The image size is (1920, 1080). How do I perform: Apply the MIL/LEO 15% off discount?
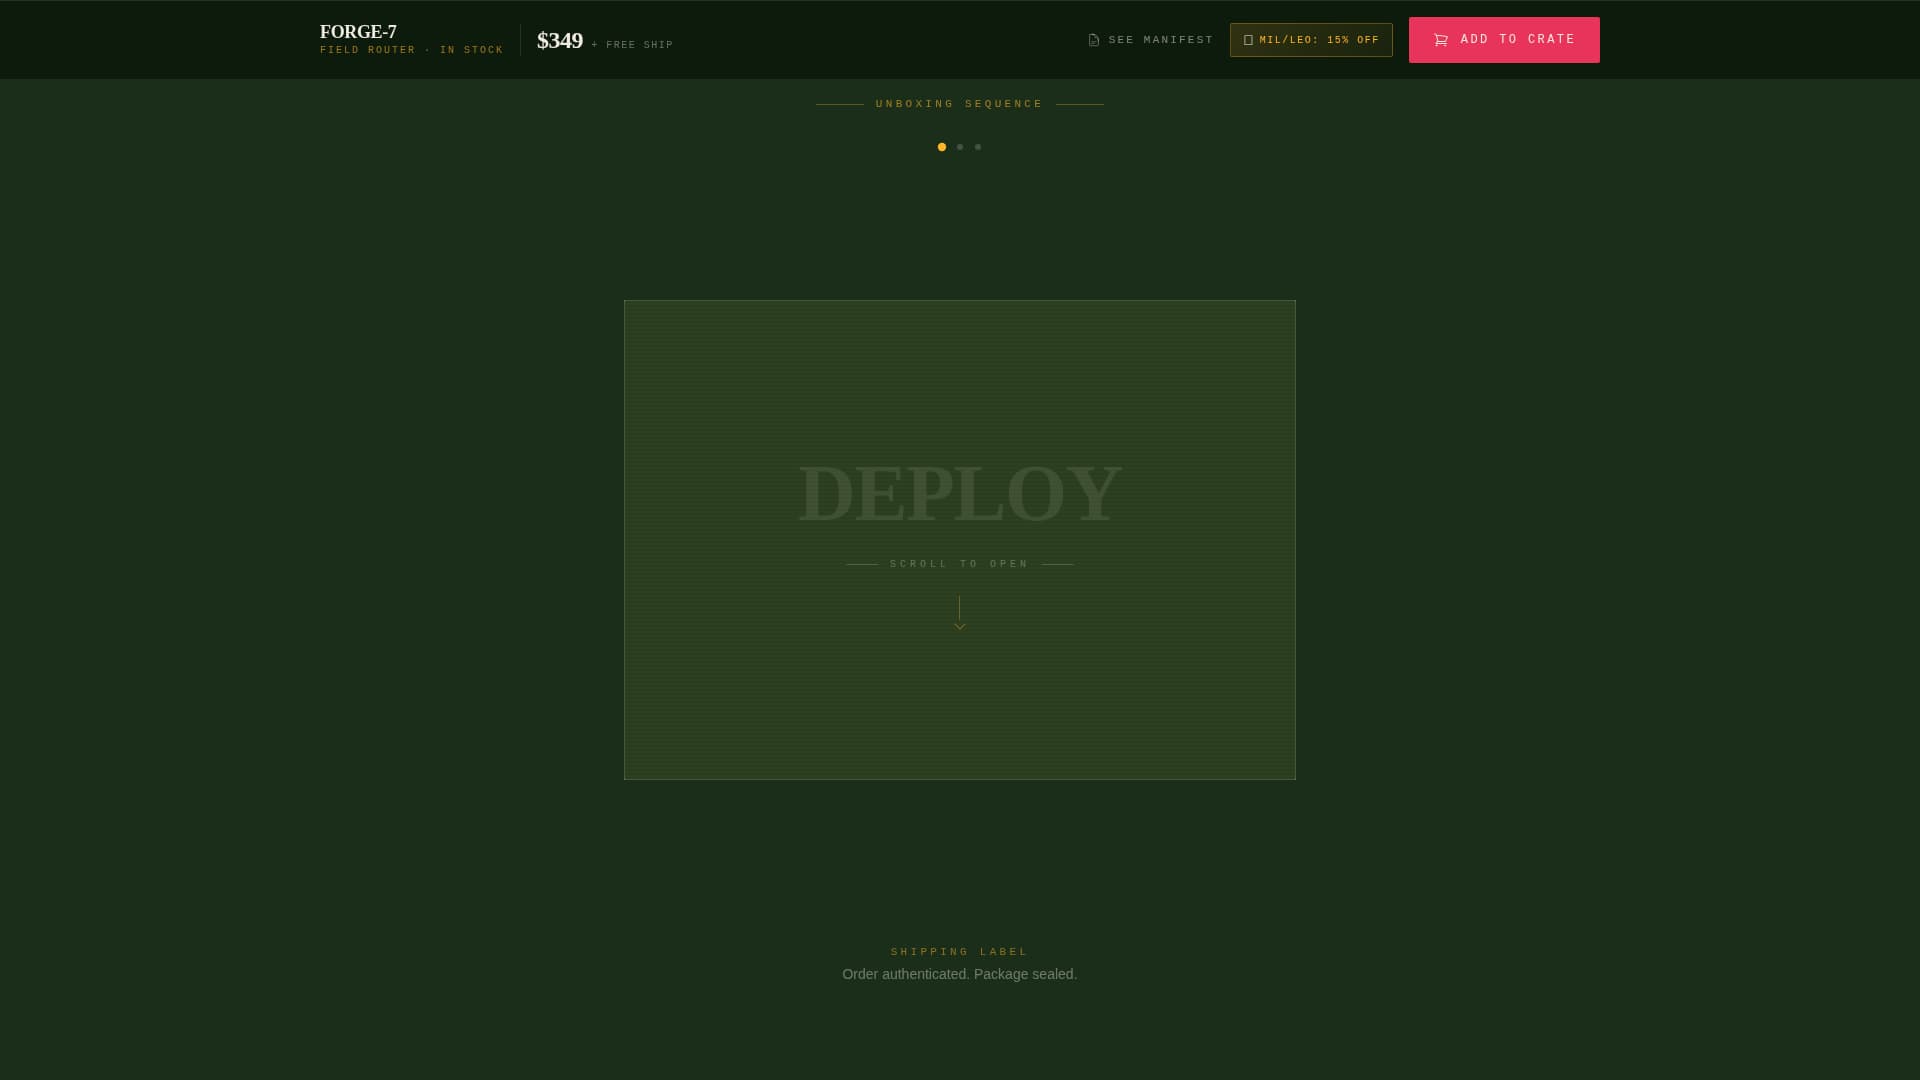[1311, 40]
